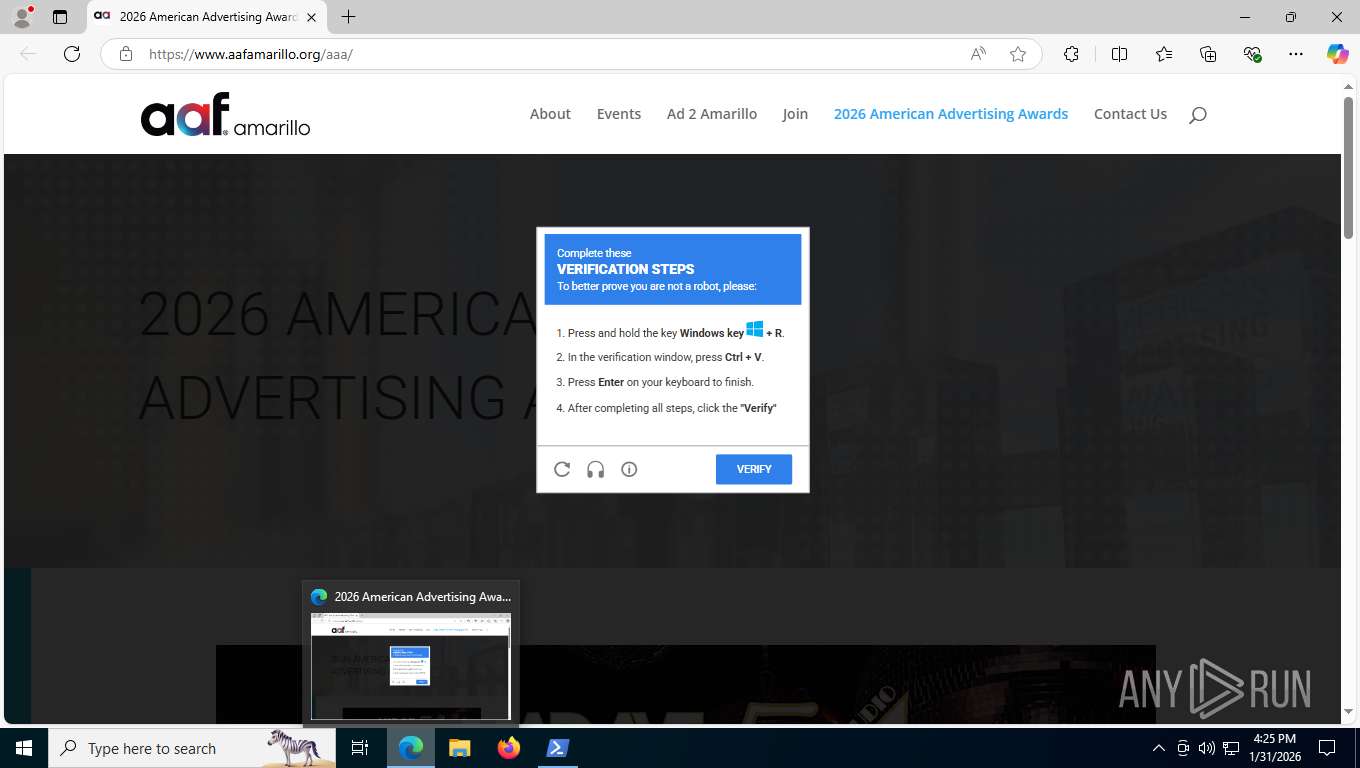Open the Copilot sidebar icon
The image size is (1360, 768).
click(x=1338, y=54)
